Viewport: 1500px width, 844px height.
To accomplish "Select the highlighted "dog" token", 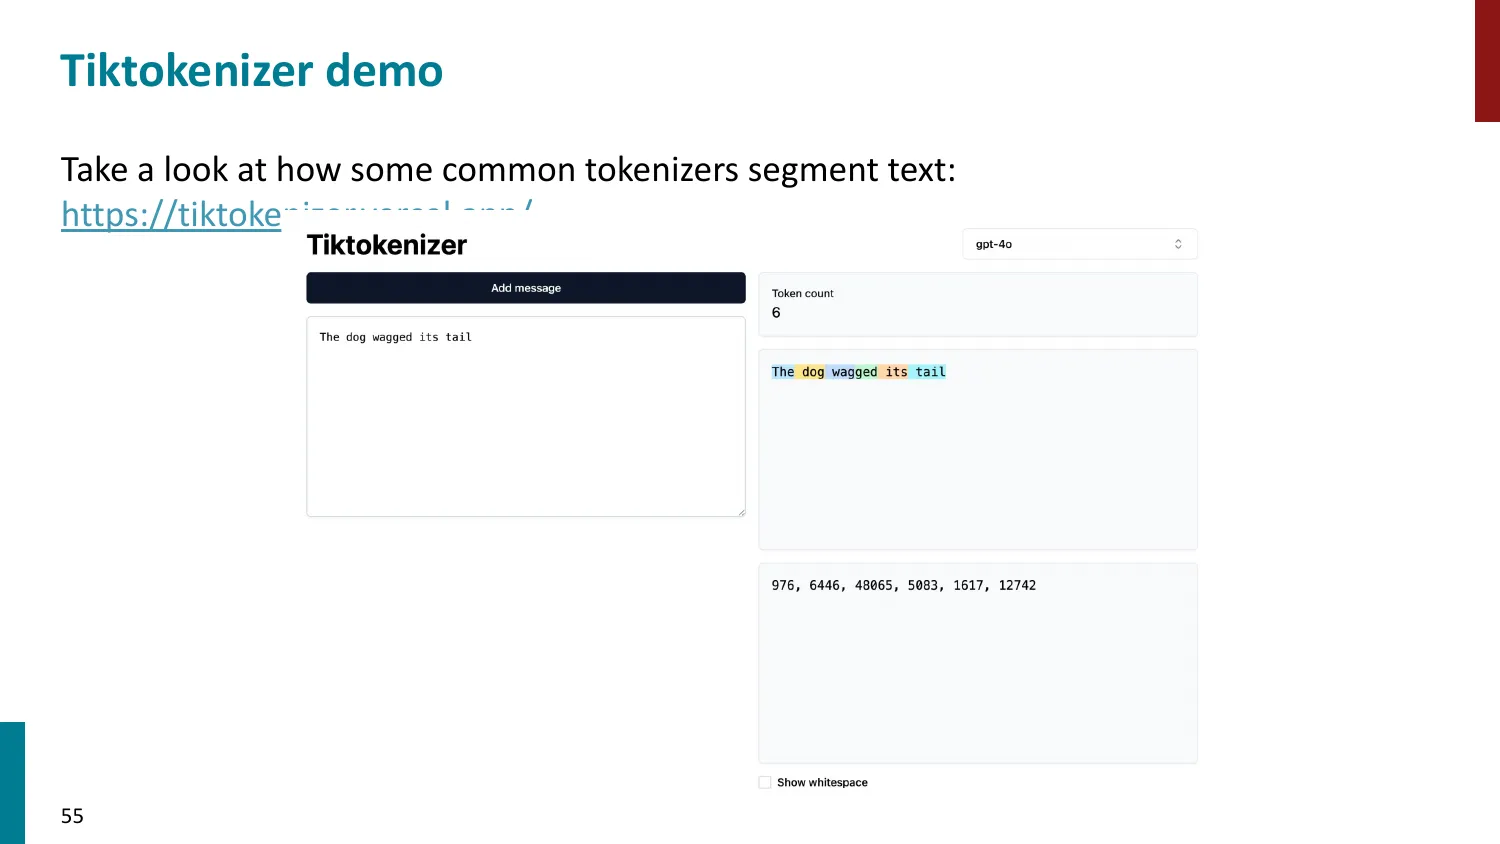I will pyautogui.click(x=812, y=372).
